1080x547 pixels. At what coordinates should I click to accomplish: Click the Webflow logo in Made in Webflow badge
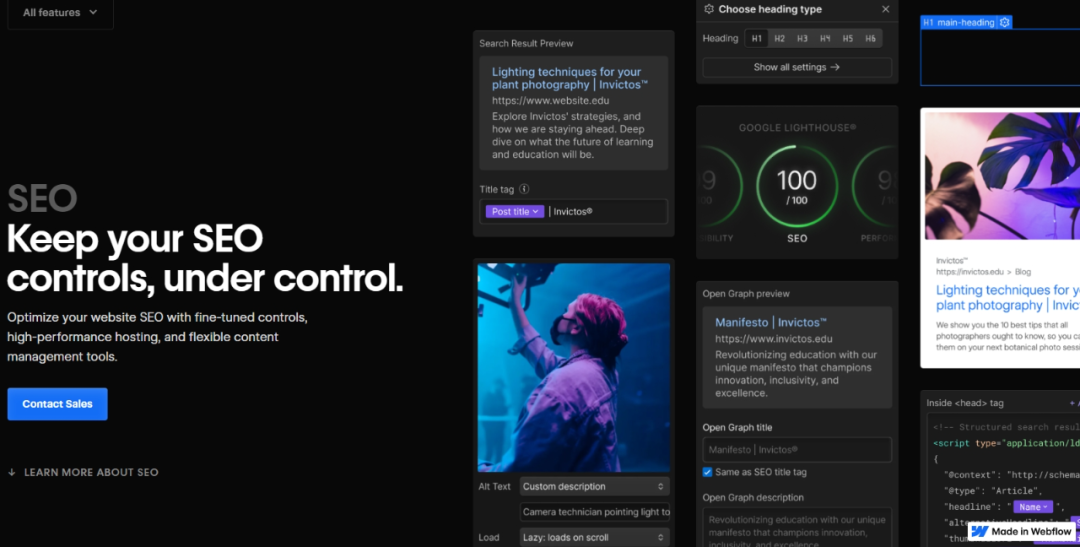[980, 531]
